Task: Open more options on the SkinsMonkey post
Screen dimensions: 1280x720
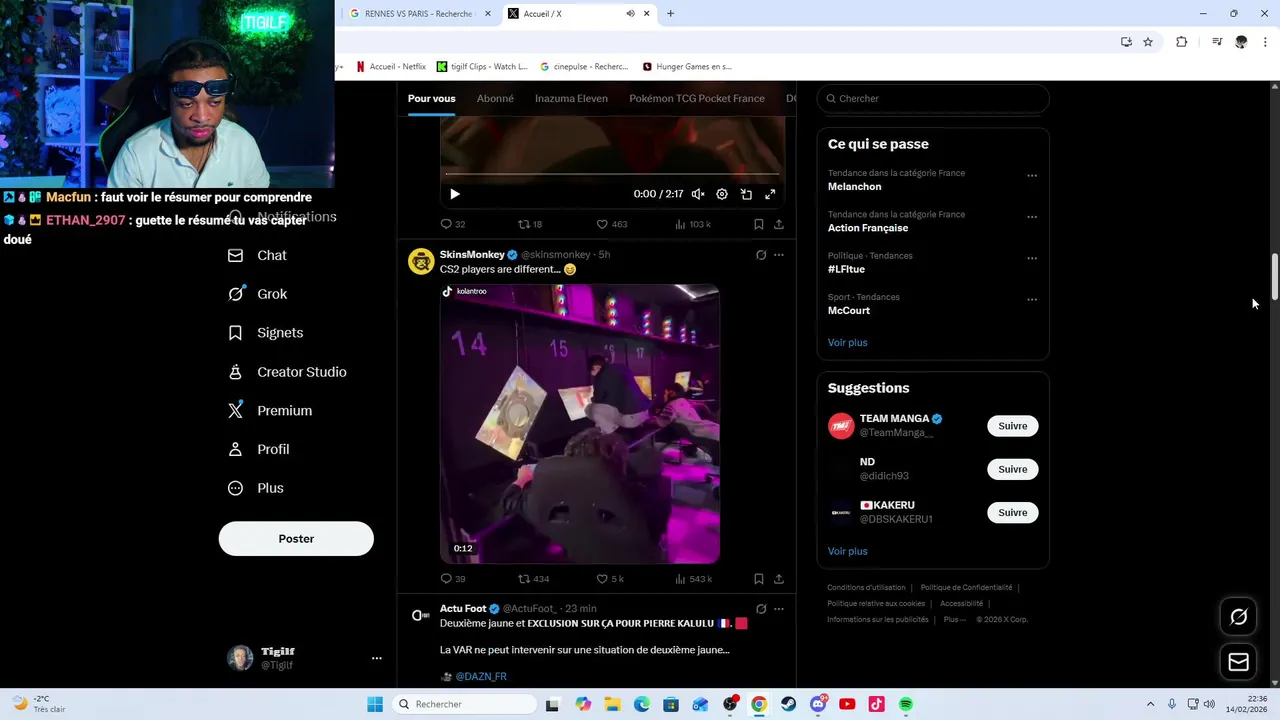Action: click(x=779, y=255)
